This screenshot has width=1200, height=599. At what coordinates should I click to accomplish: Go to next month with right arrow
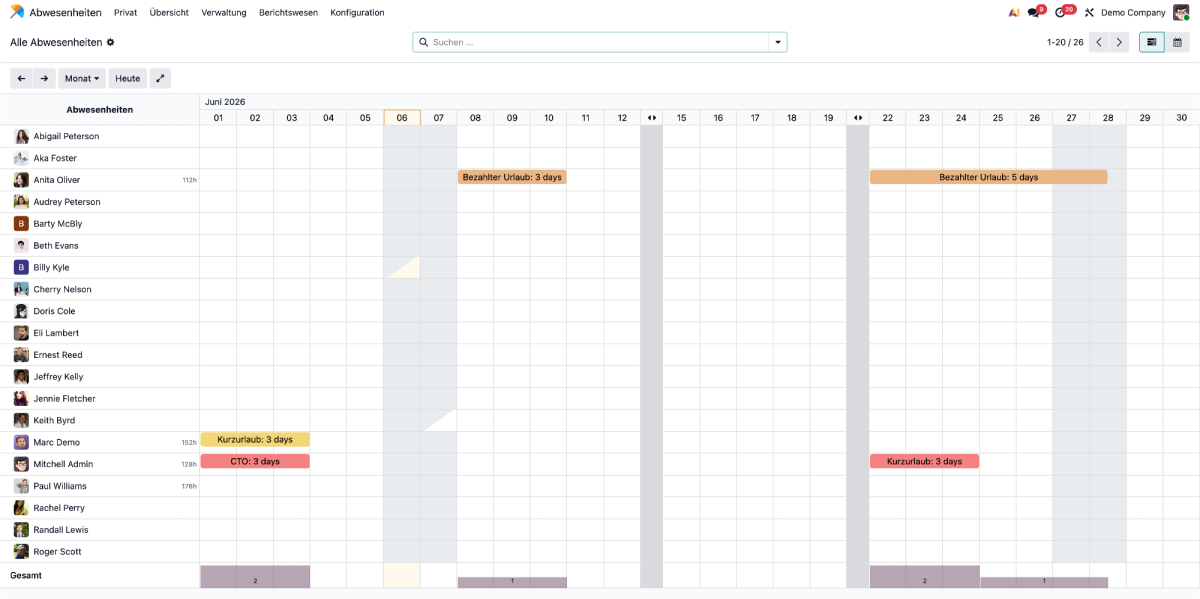pos(44,78)
